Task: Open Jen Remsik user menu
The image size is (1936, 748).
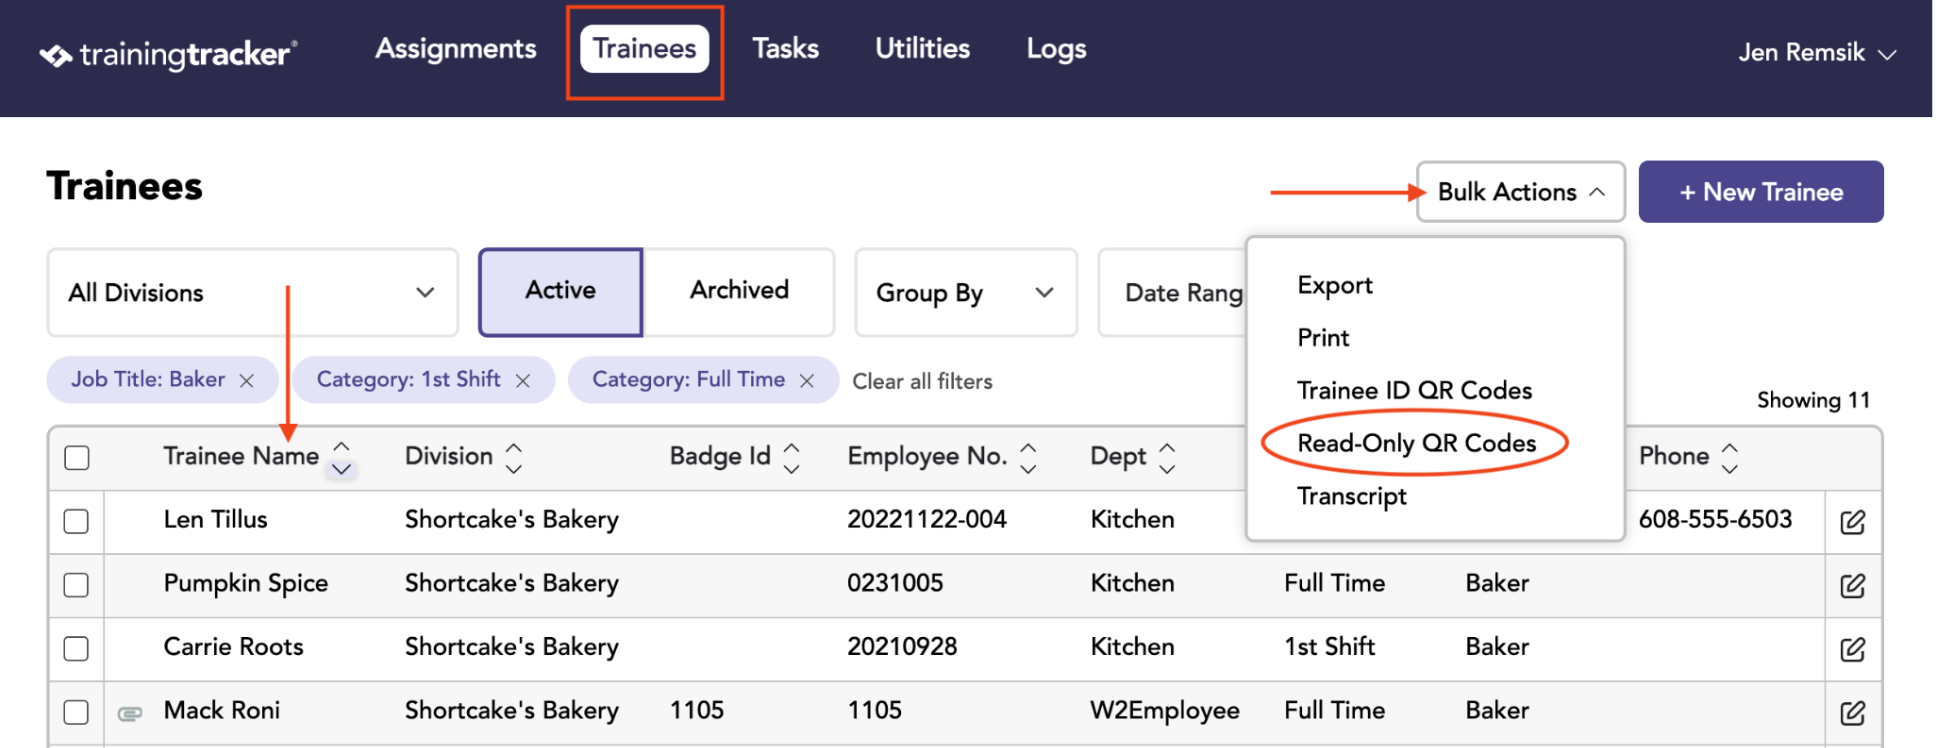Action: (x=1817, y=53)
